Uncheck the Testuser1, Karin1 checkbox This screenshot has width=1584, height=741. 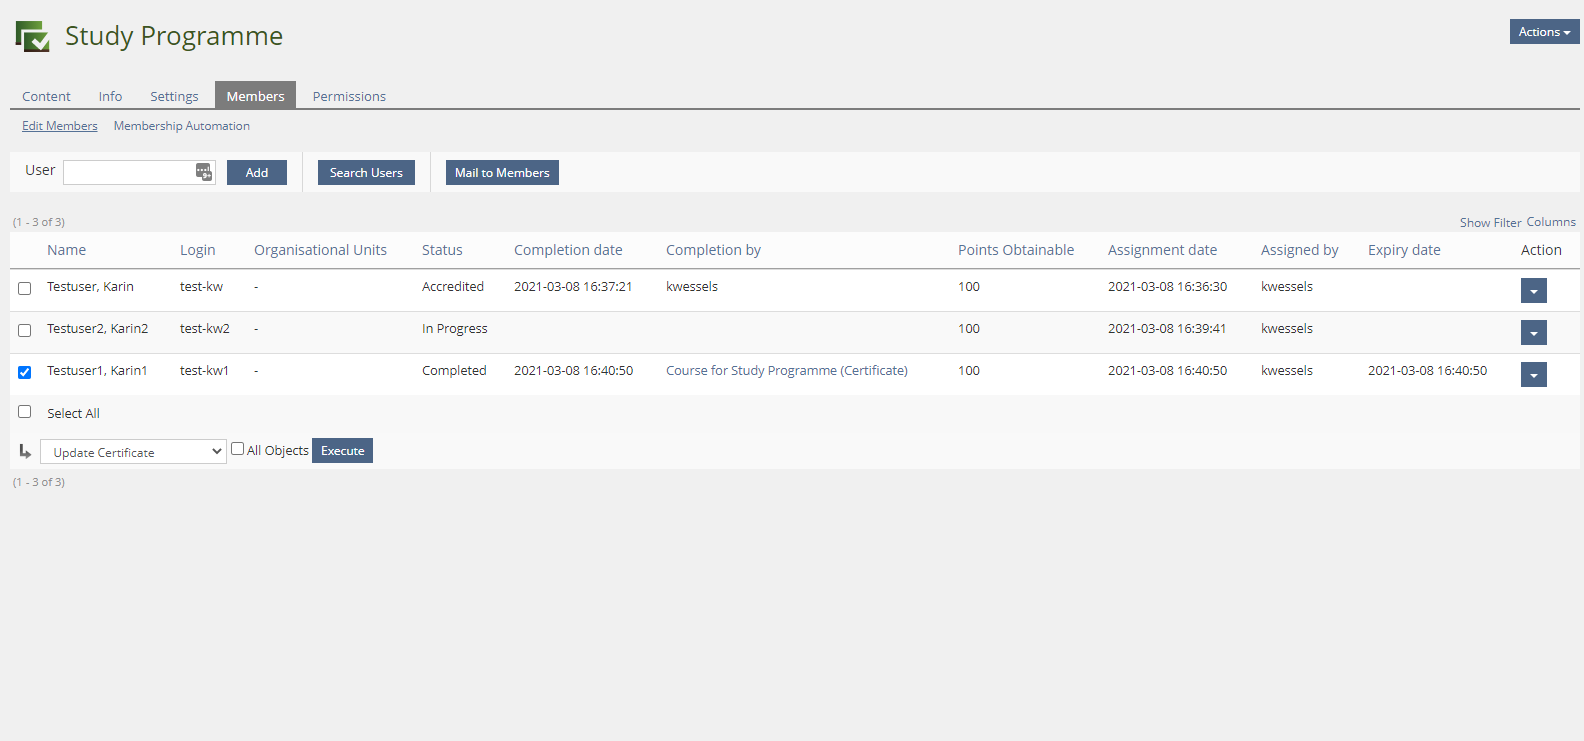(25, 372)
